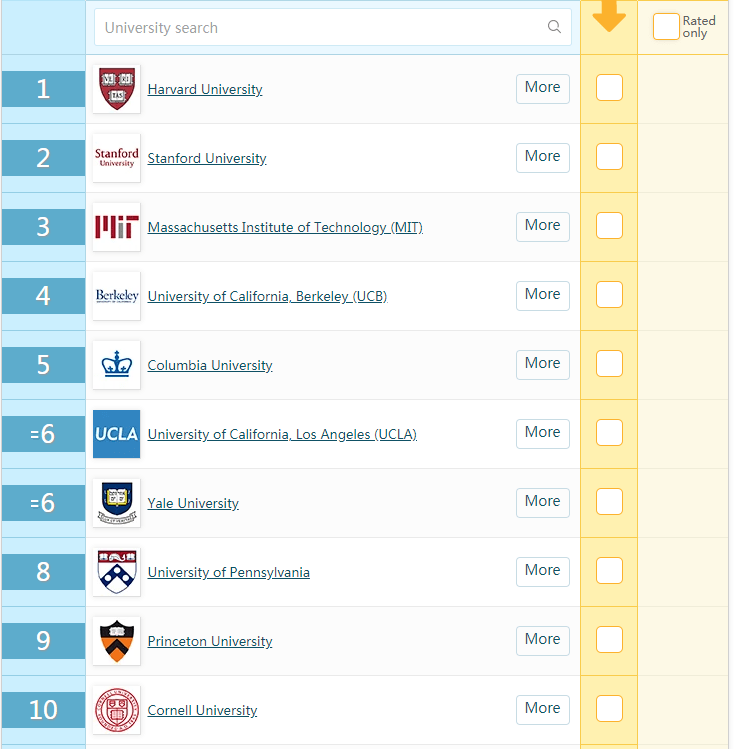This screenshot has width=734, height=749.
Task: Tick the compare checkbox for UC Berkeley
Action: 609,294
